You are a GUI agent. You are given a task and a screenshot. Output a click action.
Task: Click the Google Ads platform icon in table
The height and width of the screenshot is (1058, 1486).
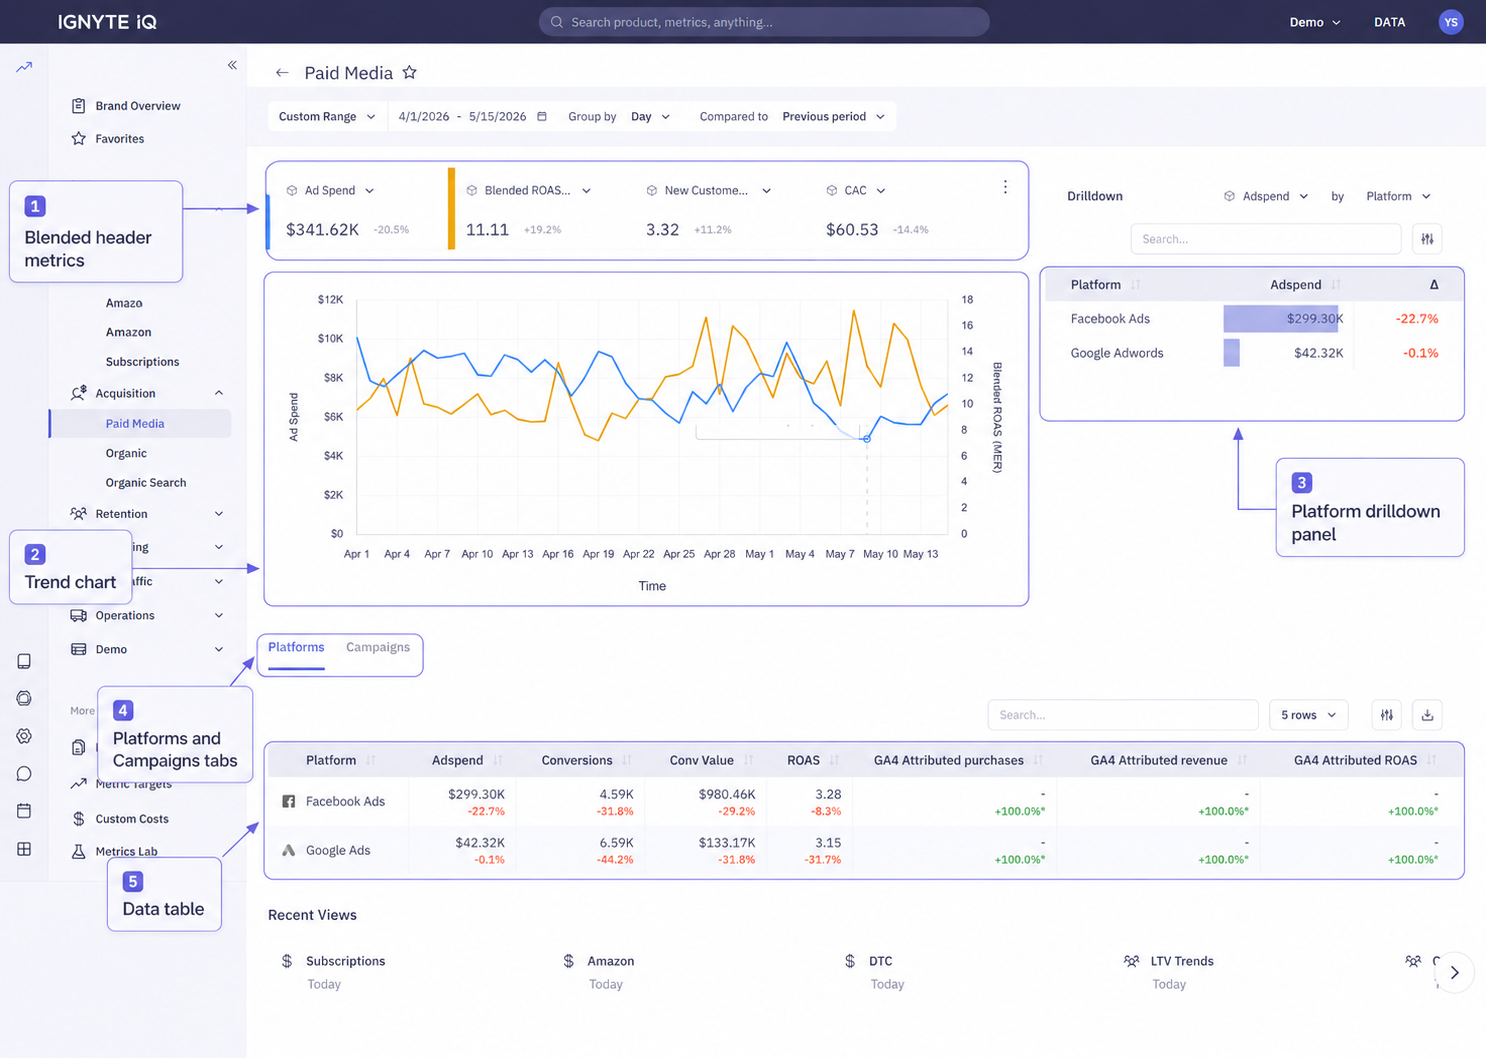click(289, 850)
